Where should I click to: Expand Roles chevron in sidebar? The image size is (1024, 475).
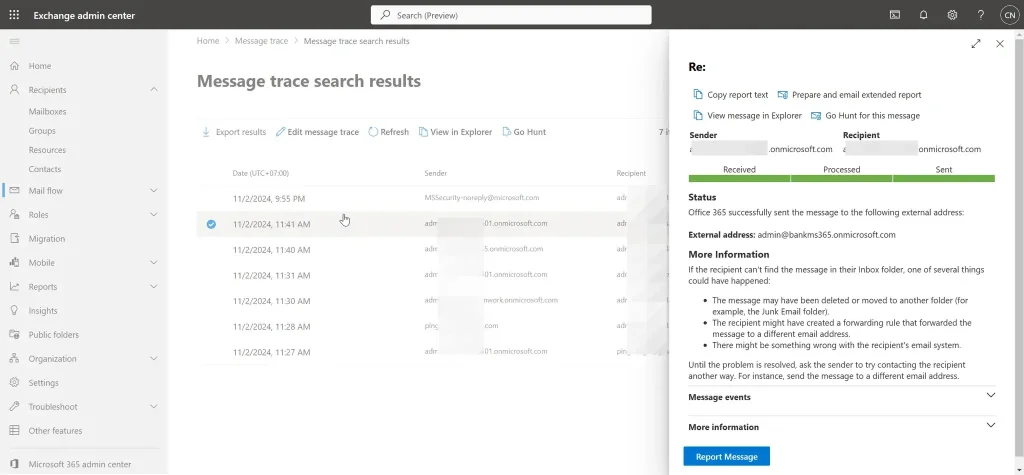(x=154, y=214)
